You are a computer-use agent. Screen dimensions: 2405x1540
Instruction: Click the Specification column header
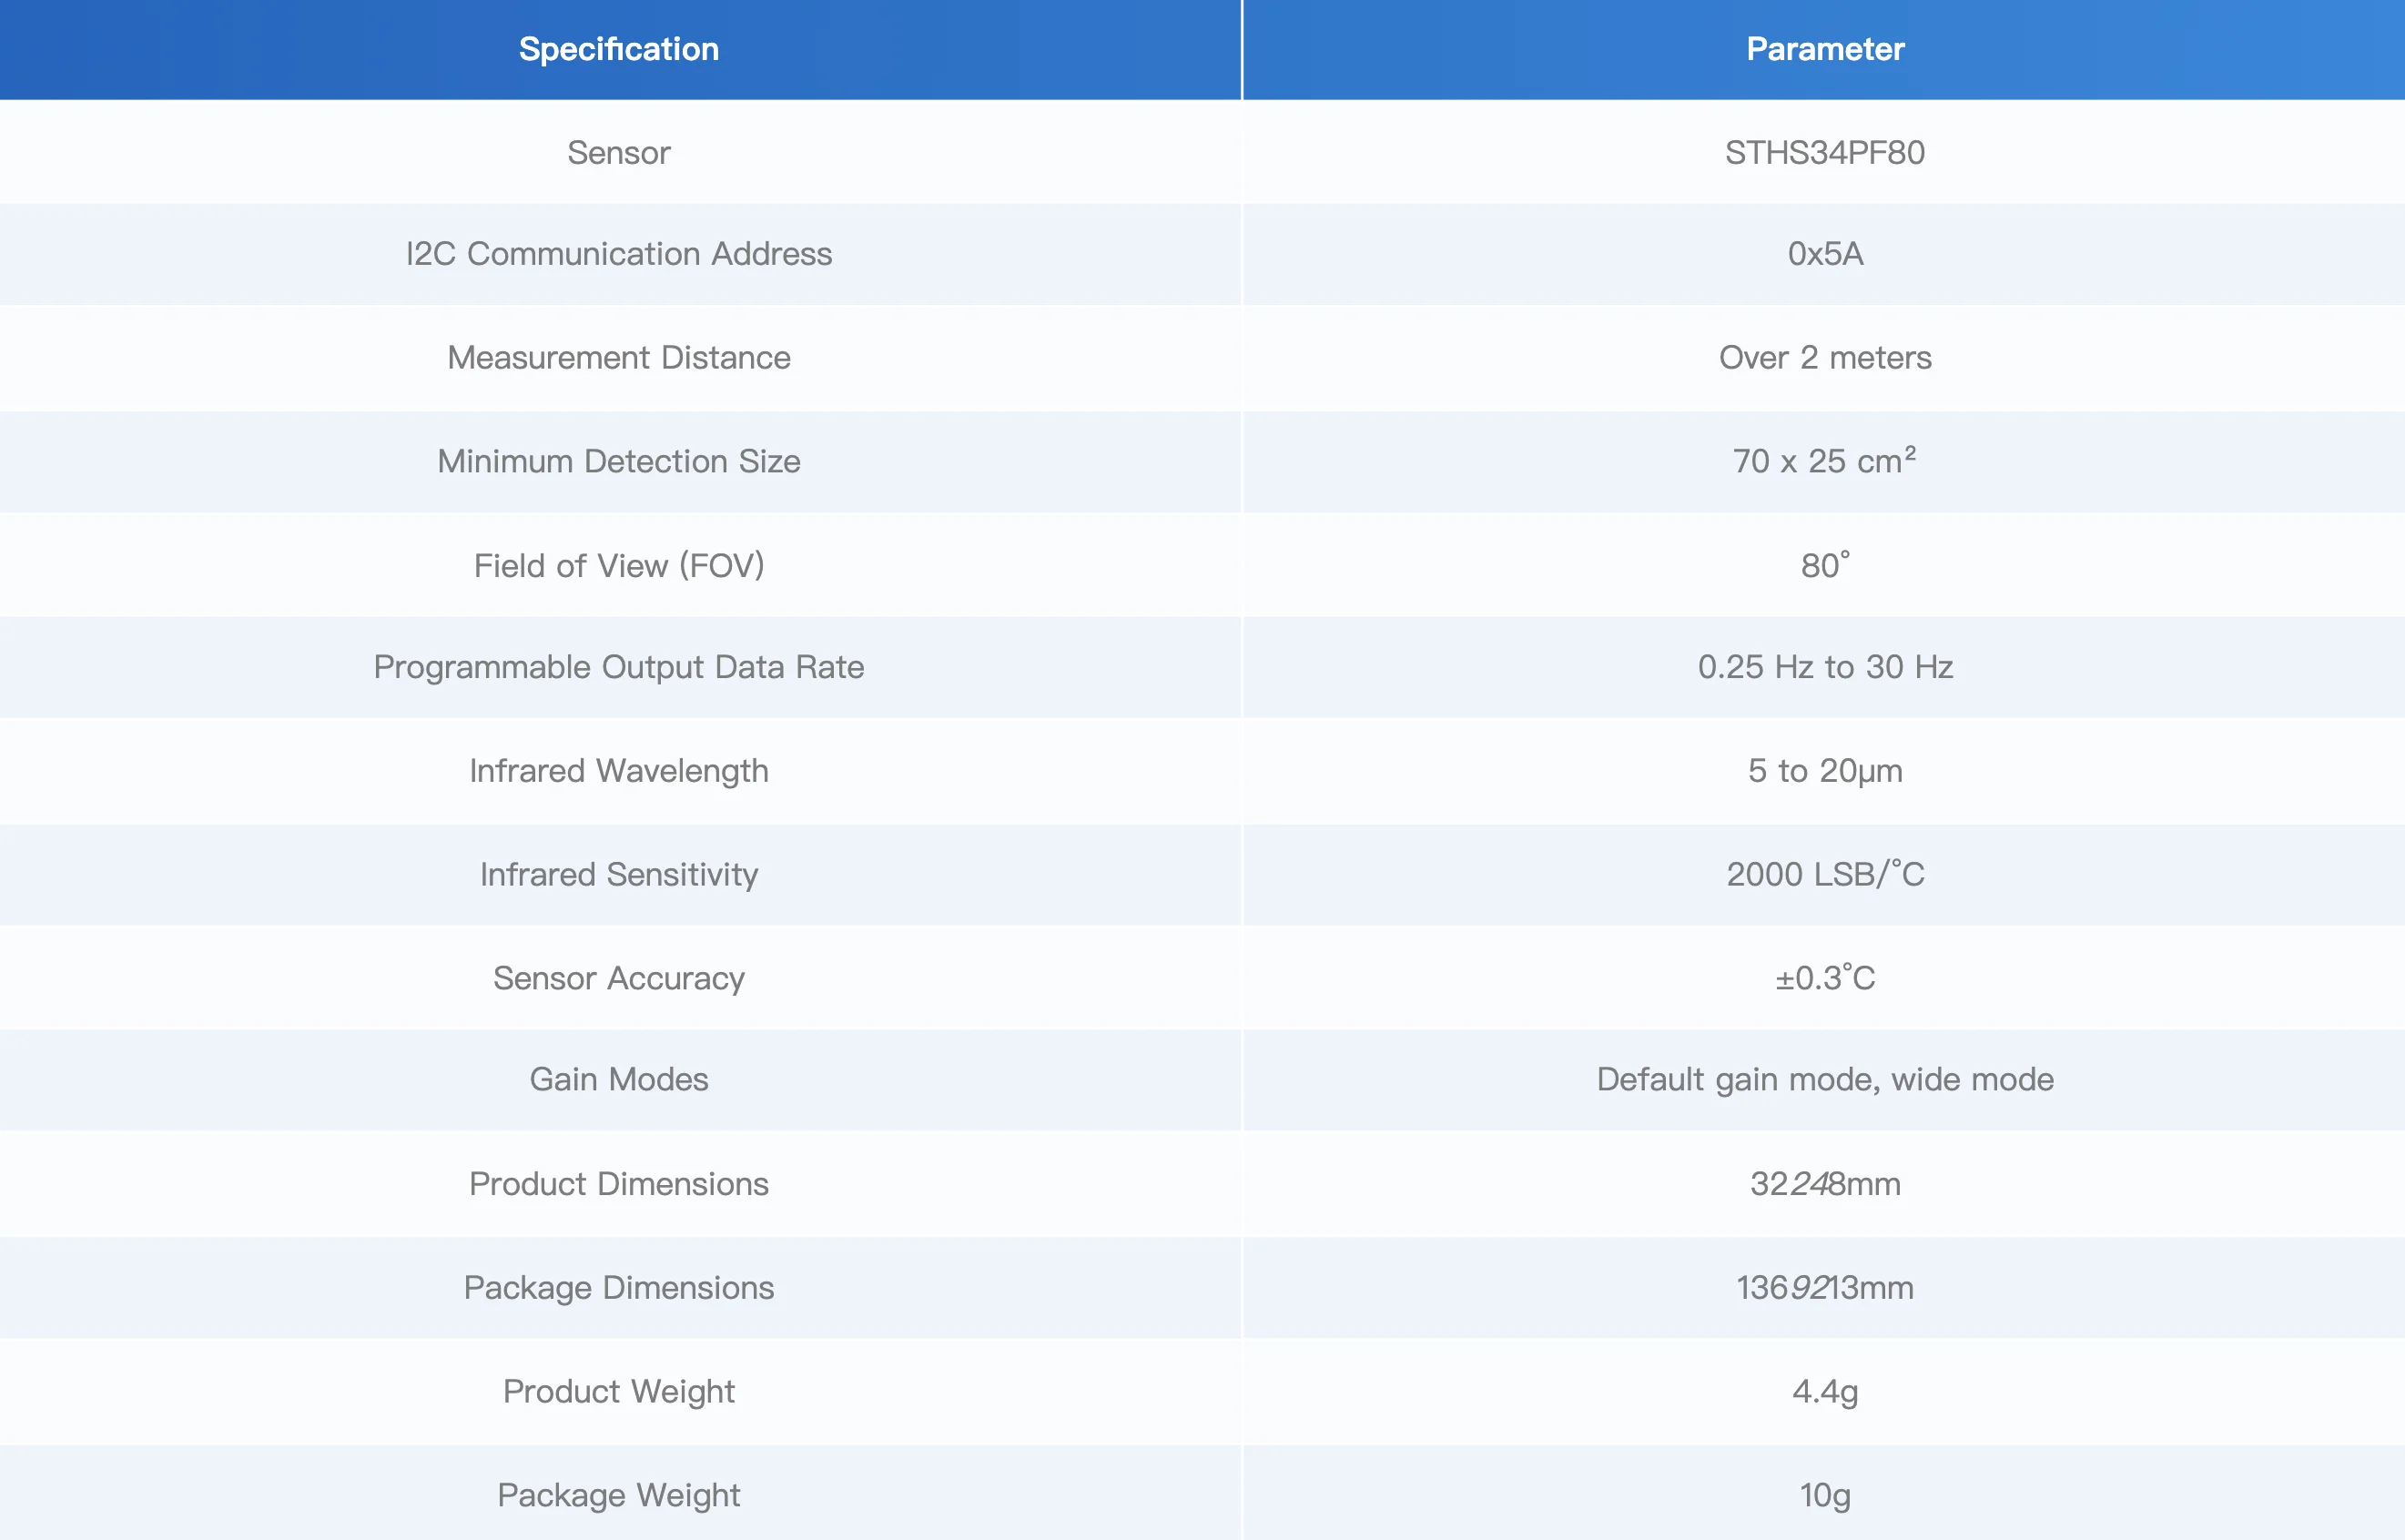tap(619, 49)
